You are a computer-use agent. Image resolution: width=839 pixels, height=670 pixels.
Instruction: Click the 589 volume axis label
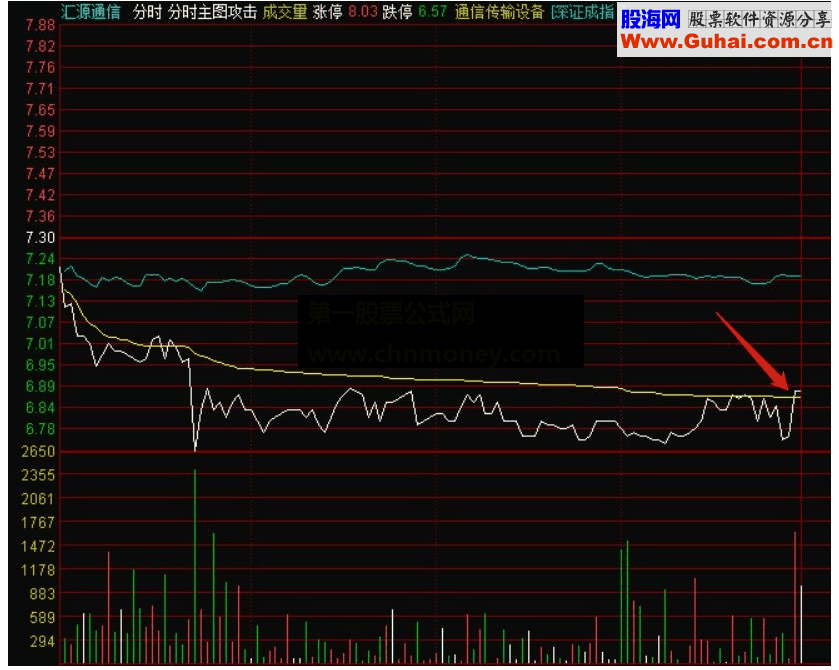click(42, 618)
